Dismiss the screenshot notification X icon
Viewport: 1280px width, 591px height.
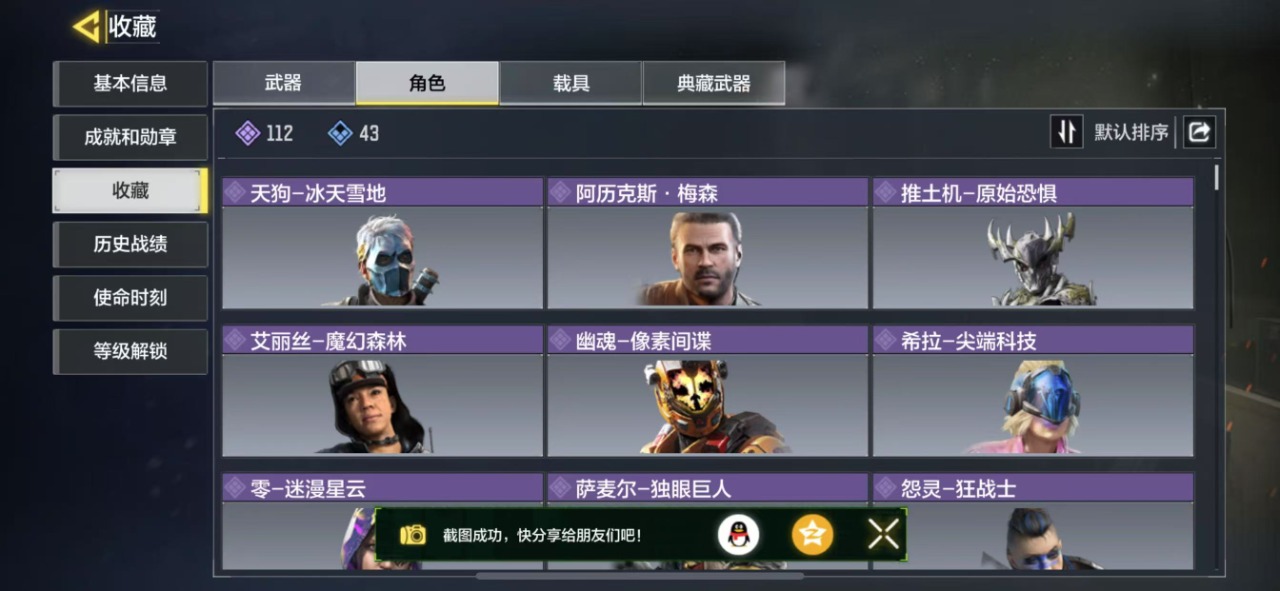(884, 534)
